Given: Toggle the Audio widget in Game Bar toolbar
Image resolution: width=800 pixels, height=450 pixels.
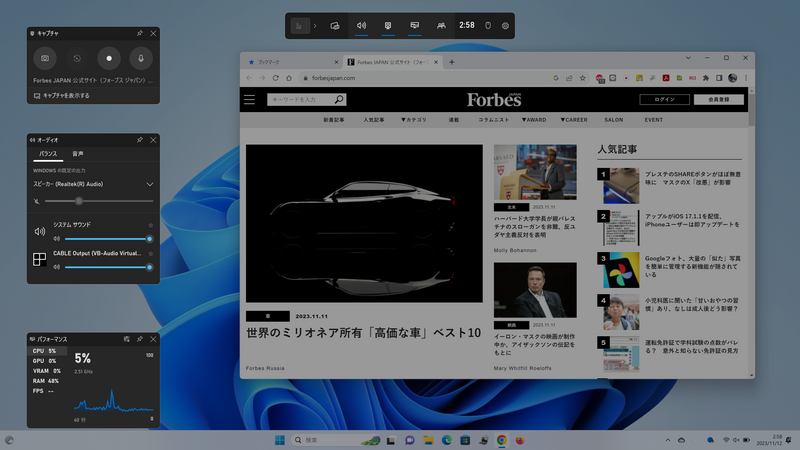Looking at the screenshot, I should (361, 25).
